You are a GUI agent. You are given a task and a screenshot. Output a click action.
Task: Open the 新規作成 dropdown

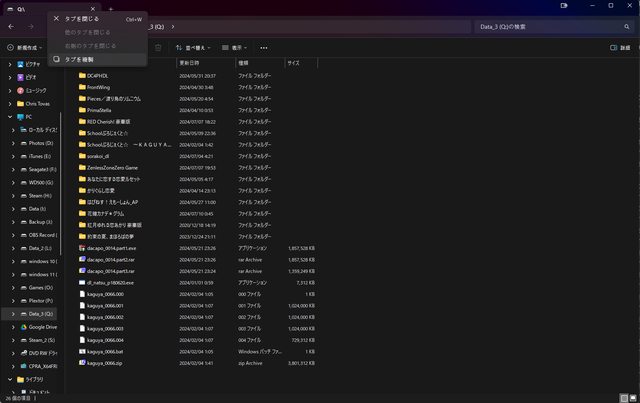(x=24, y=47)
